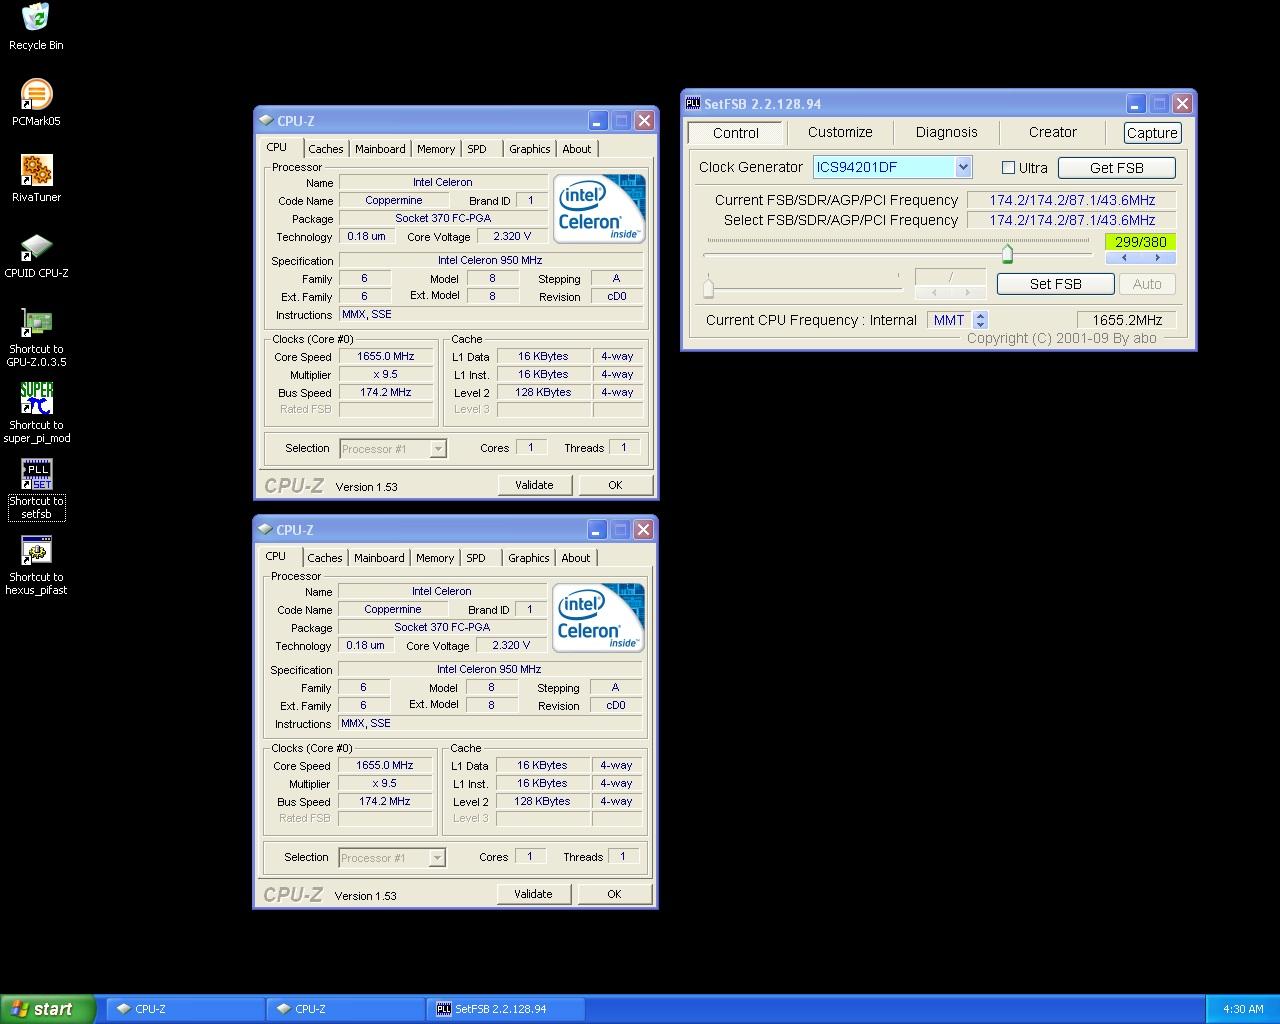Click OK in lower CPU-Z window

tap(614, 894)
